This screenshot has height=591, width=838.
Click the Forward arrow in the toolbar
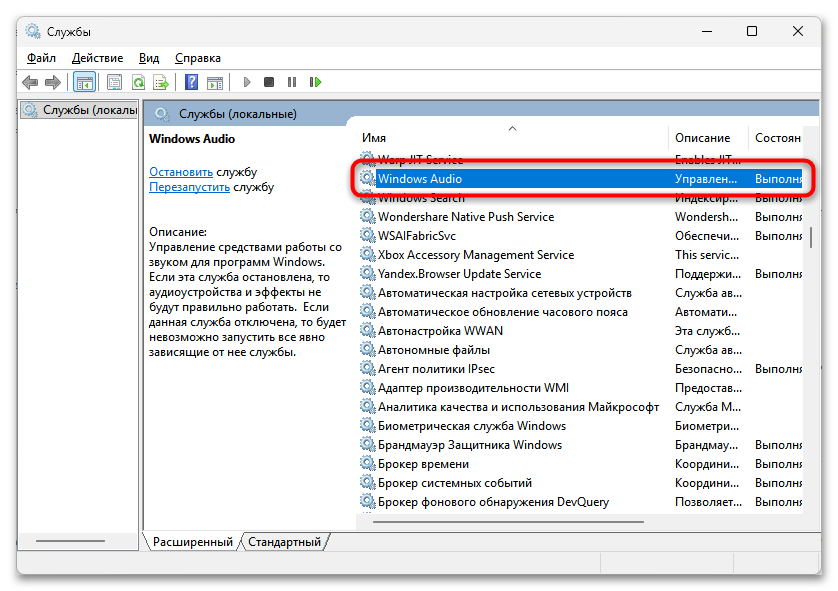[x=52, y=82]
